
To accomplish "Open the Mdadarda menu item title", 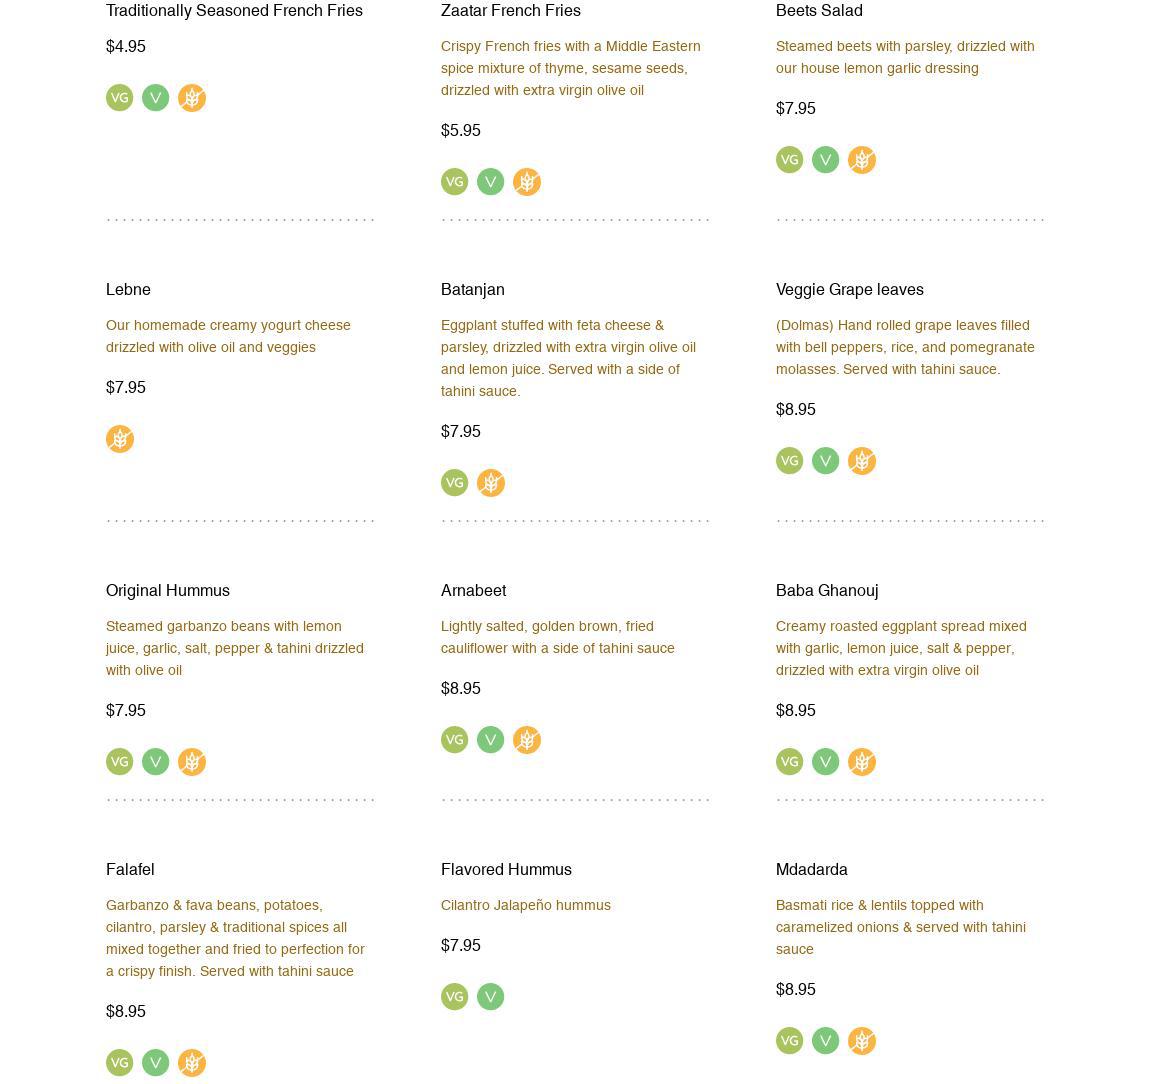I will click(x=811, y=869).
